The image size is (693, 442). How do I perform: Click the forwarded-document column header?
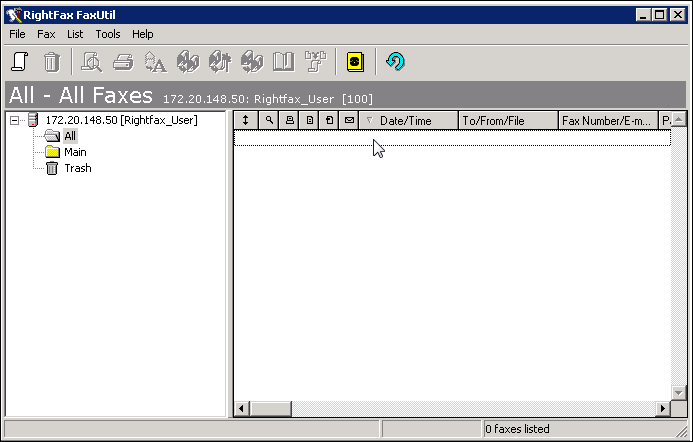[x=329, y=120]
